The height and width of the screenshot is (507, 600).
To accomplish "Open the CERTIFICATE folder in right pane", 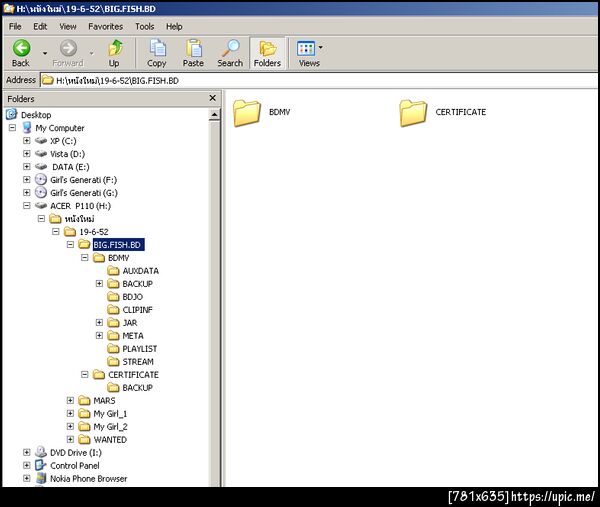I will tap(443, 112).
